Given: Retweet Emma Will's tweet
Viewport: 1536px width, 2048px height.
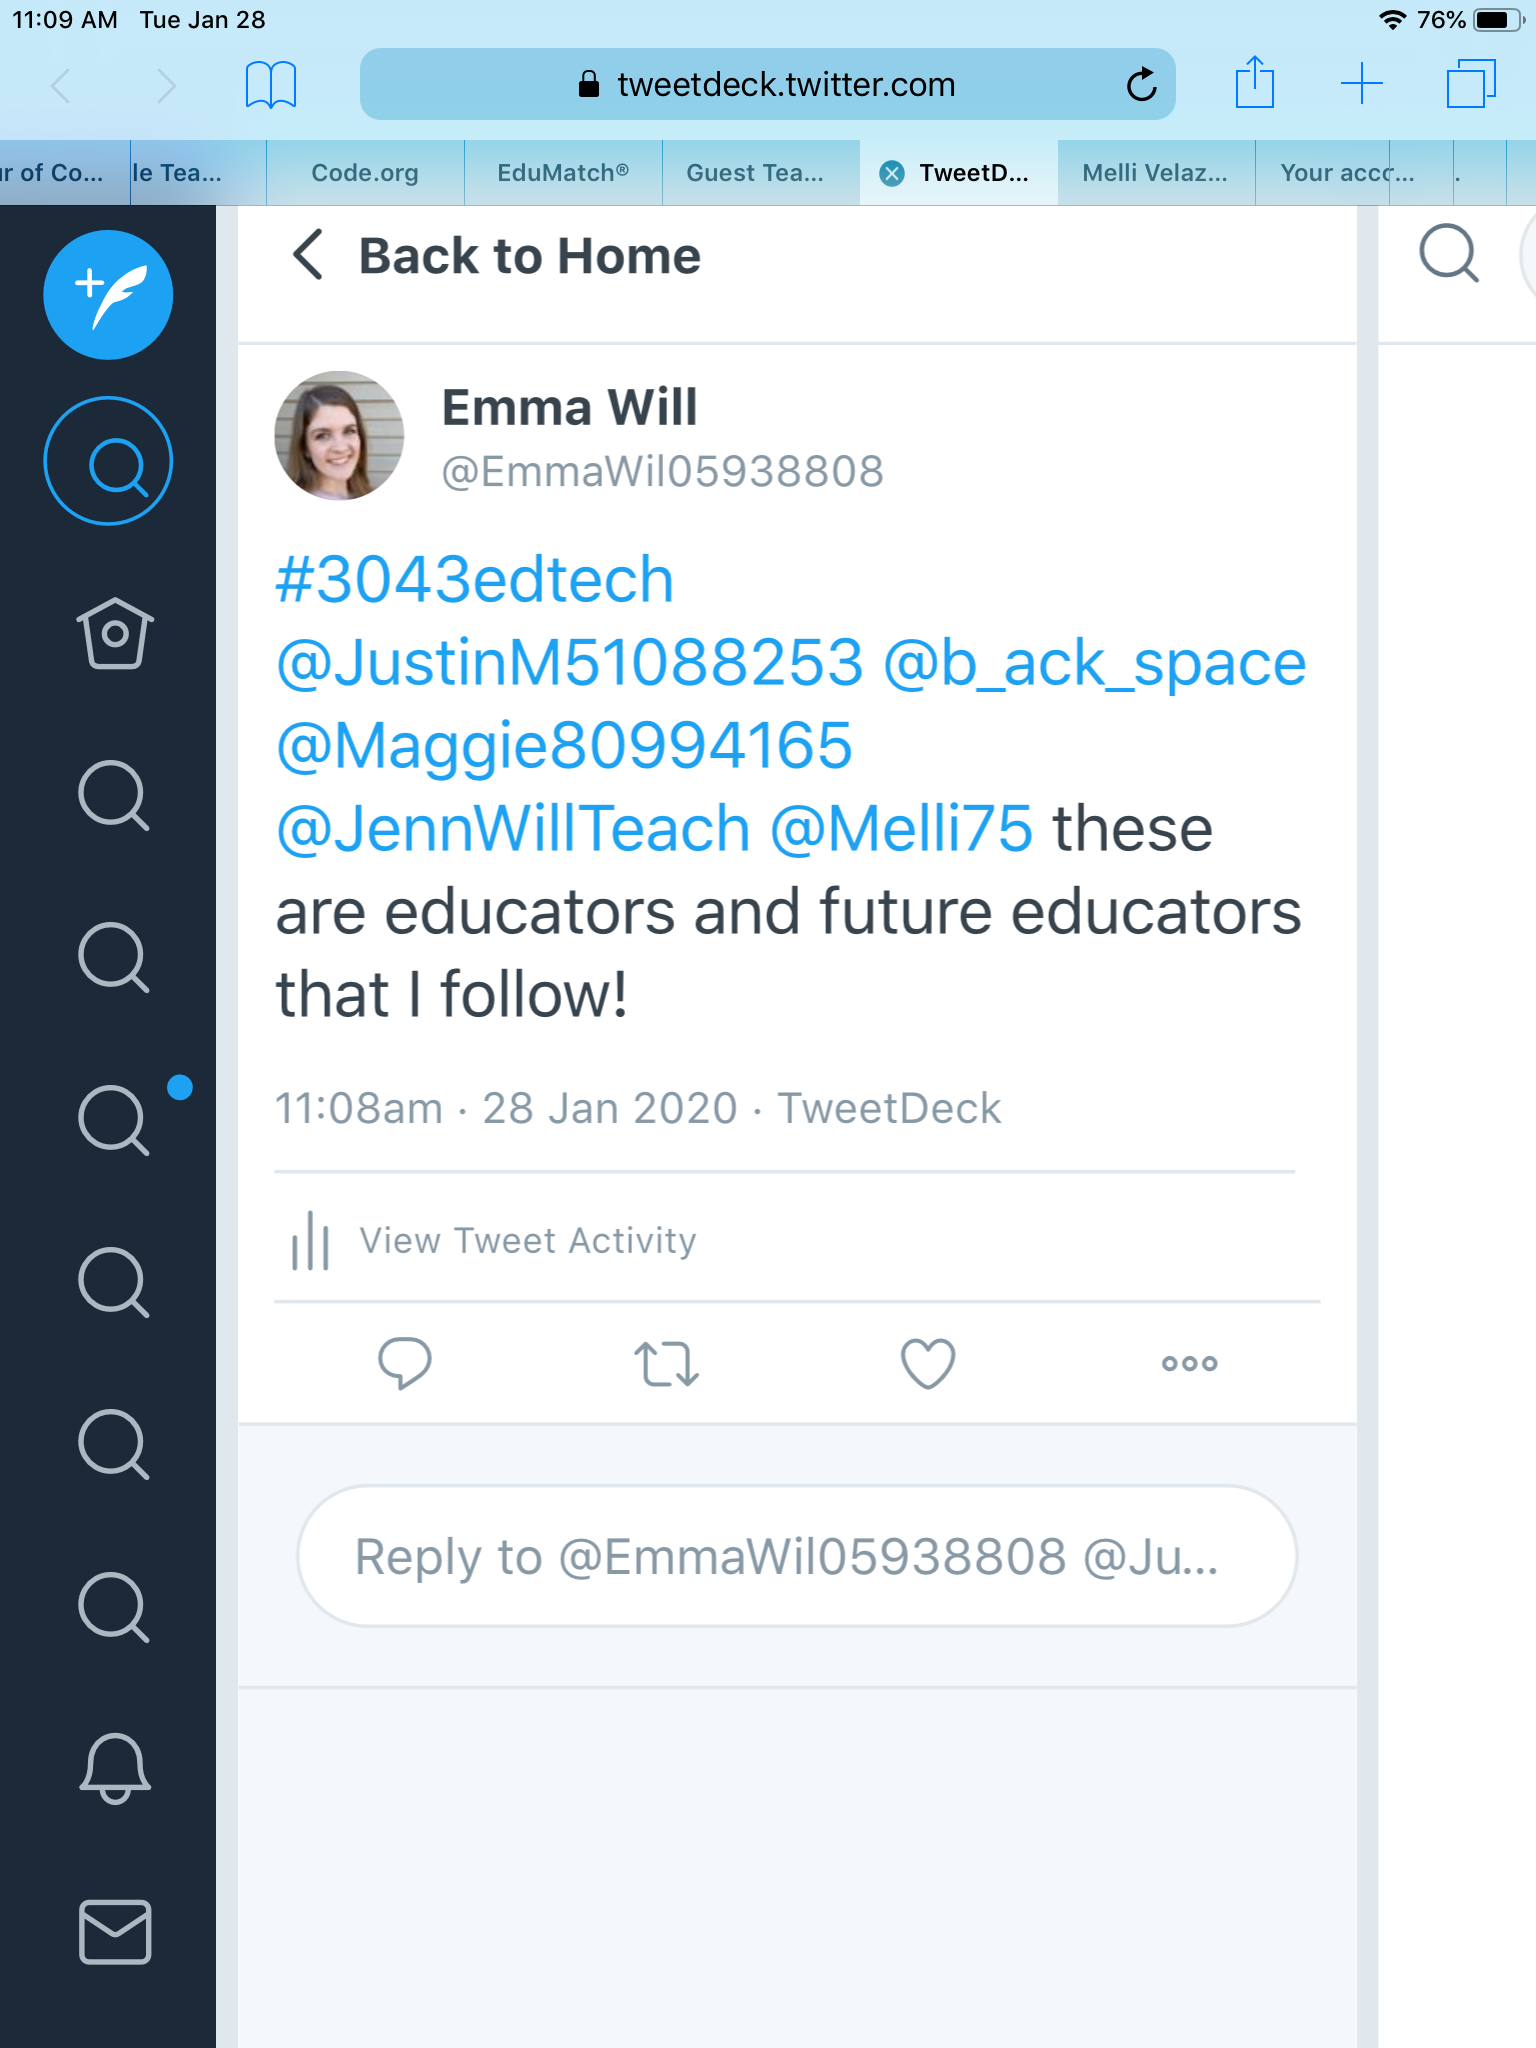Looking at the screenshot, I should pos(666,1363).
